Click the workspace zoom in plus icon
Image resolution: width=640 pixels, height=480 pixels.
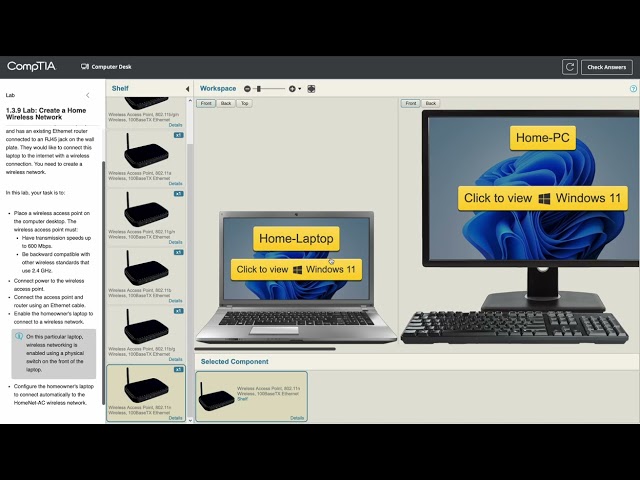(292, 89)
